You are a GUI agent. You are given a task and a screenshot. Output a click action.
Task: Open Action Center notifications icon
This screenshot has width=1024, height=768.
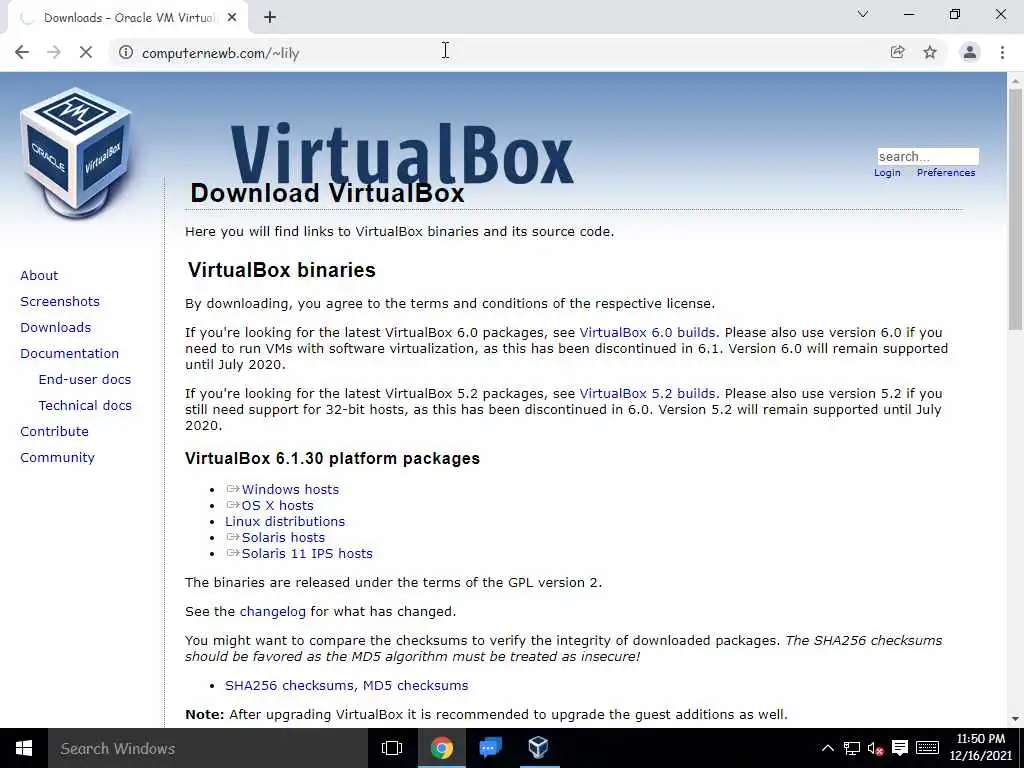point(900,748)
